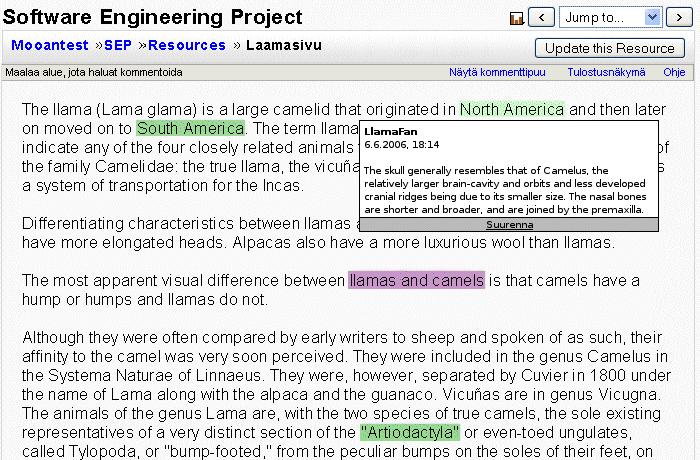Screen dimensions: 700x460
Task: Click the 6.6.2006, 18:14 timestamp
Action: pyautogui.click(x=402, y=145)
